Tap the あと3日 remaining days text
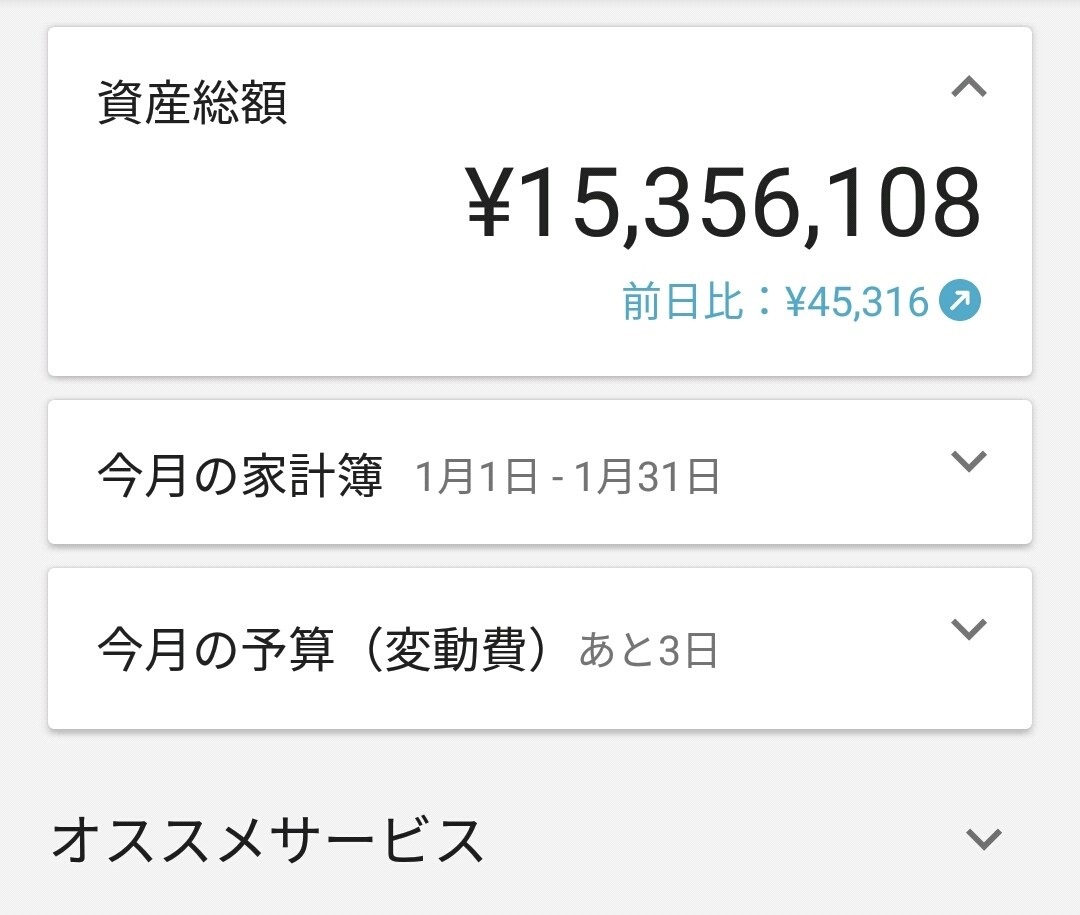This screenshot has height=915, width=1080. coord(648,652)
